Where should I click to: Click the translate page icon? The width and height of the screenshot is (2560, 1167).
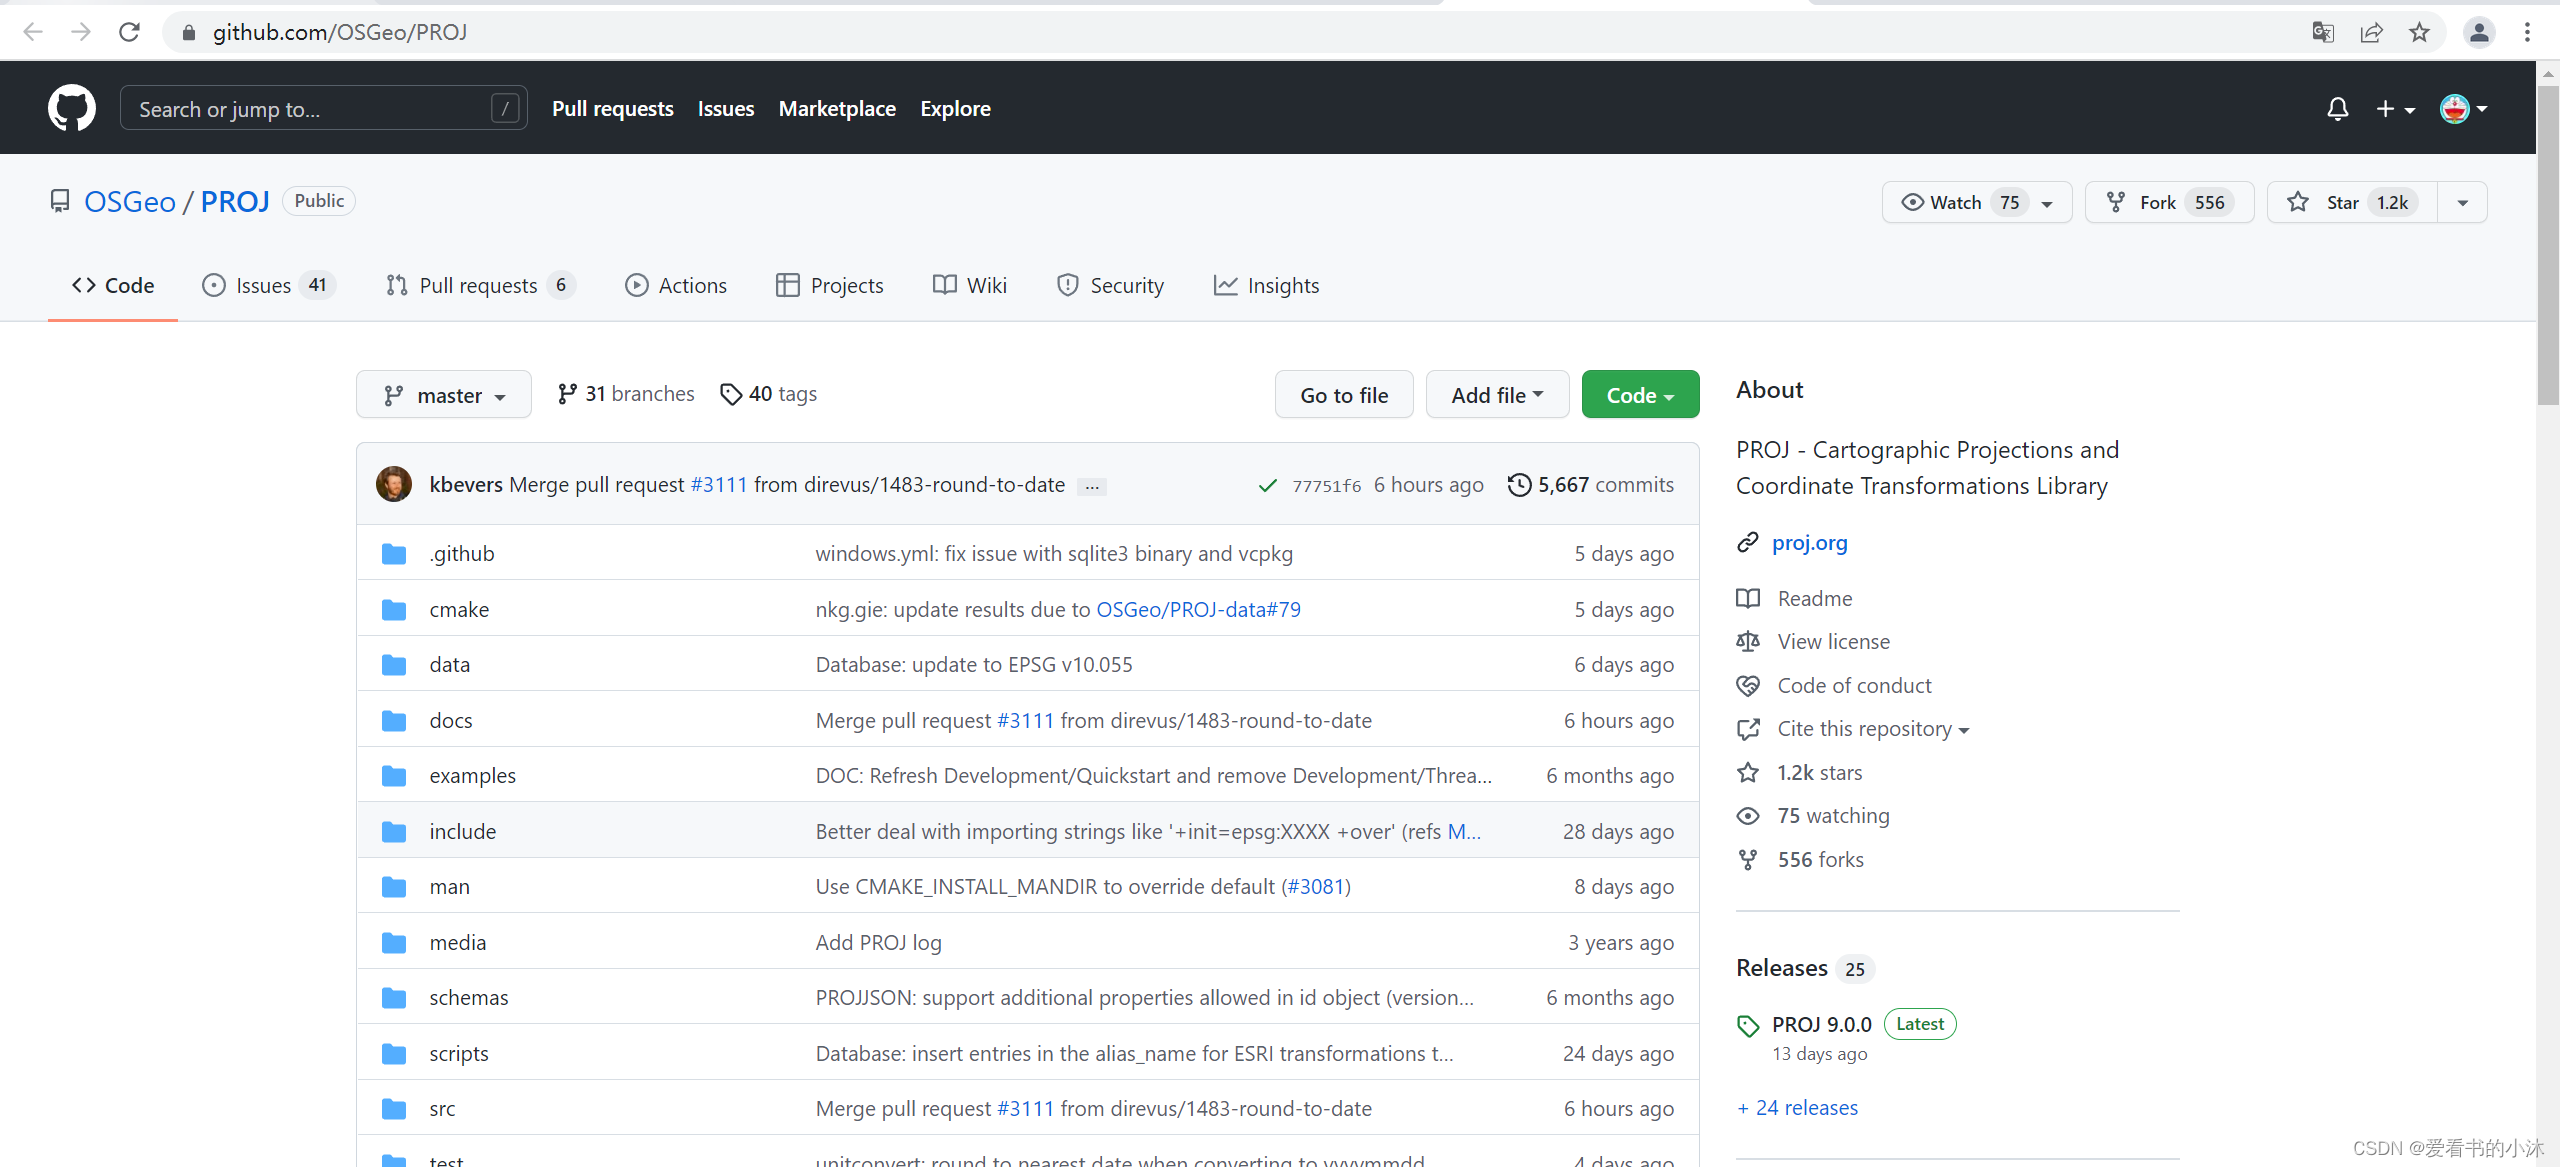(2323, 32)
